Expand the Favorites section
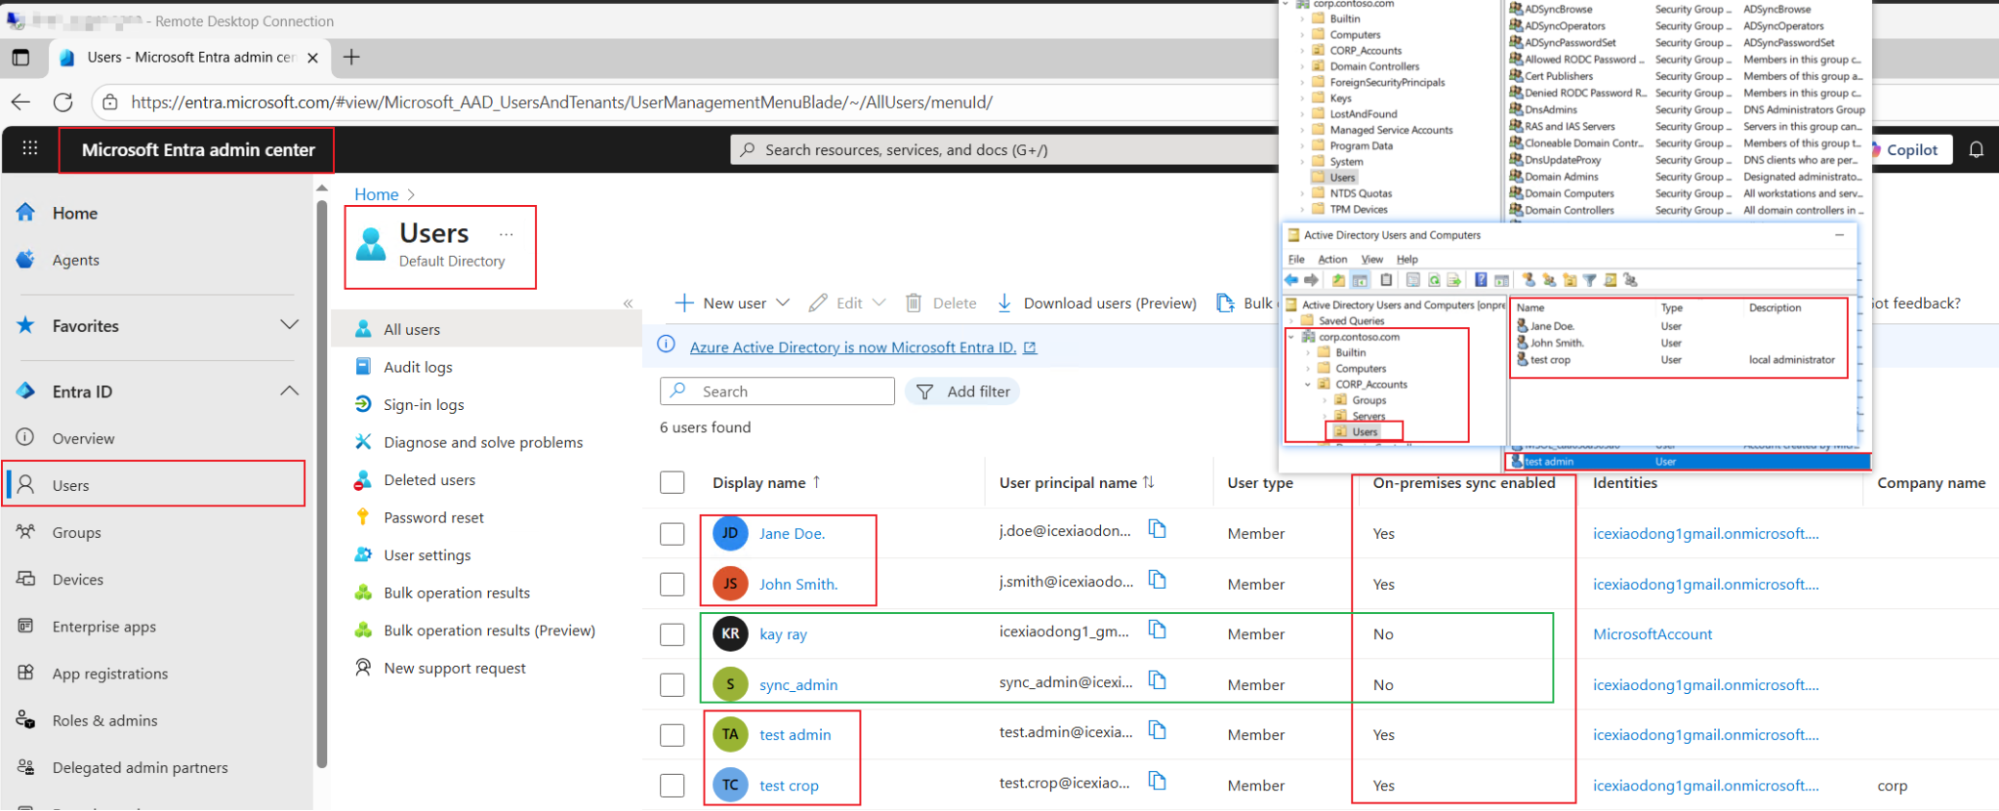1999x811 pixels. 289,325
